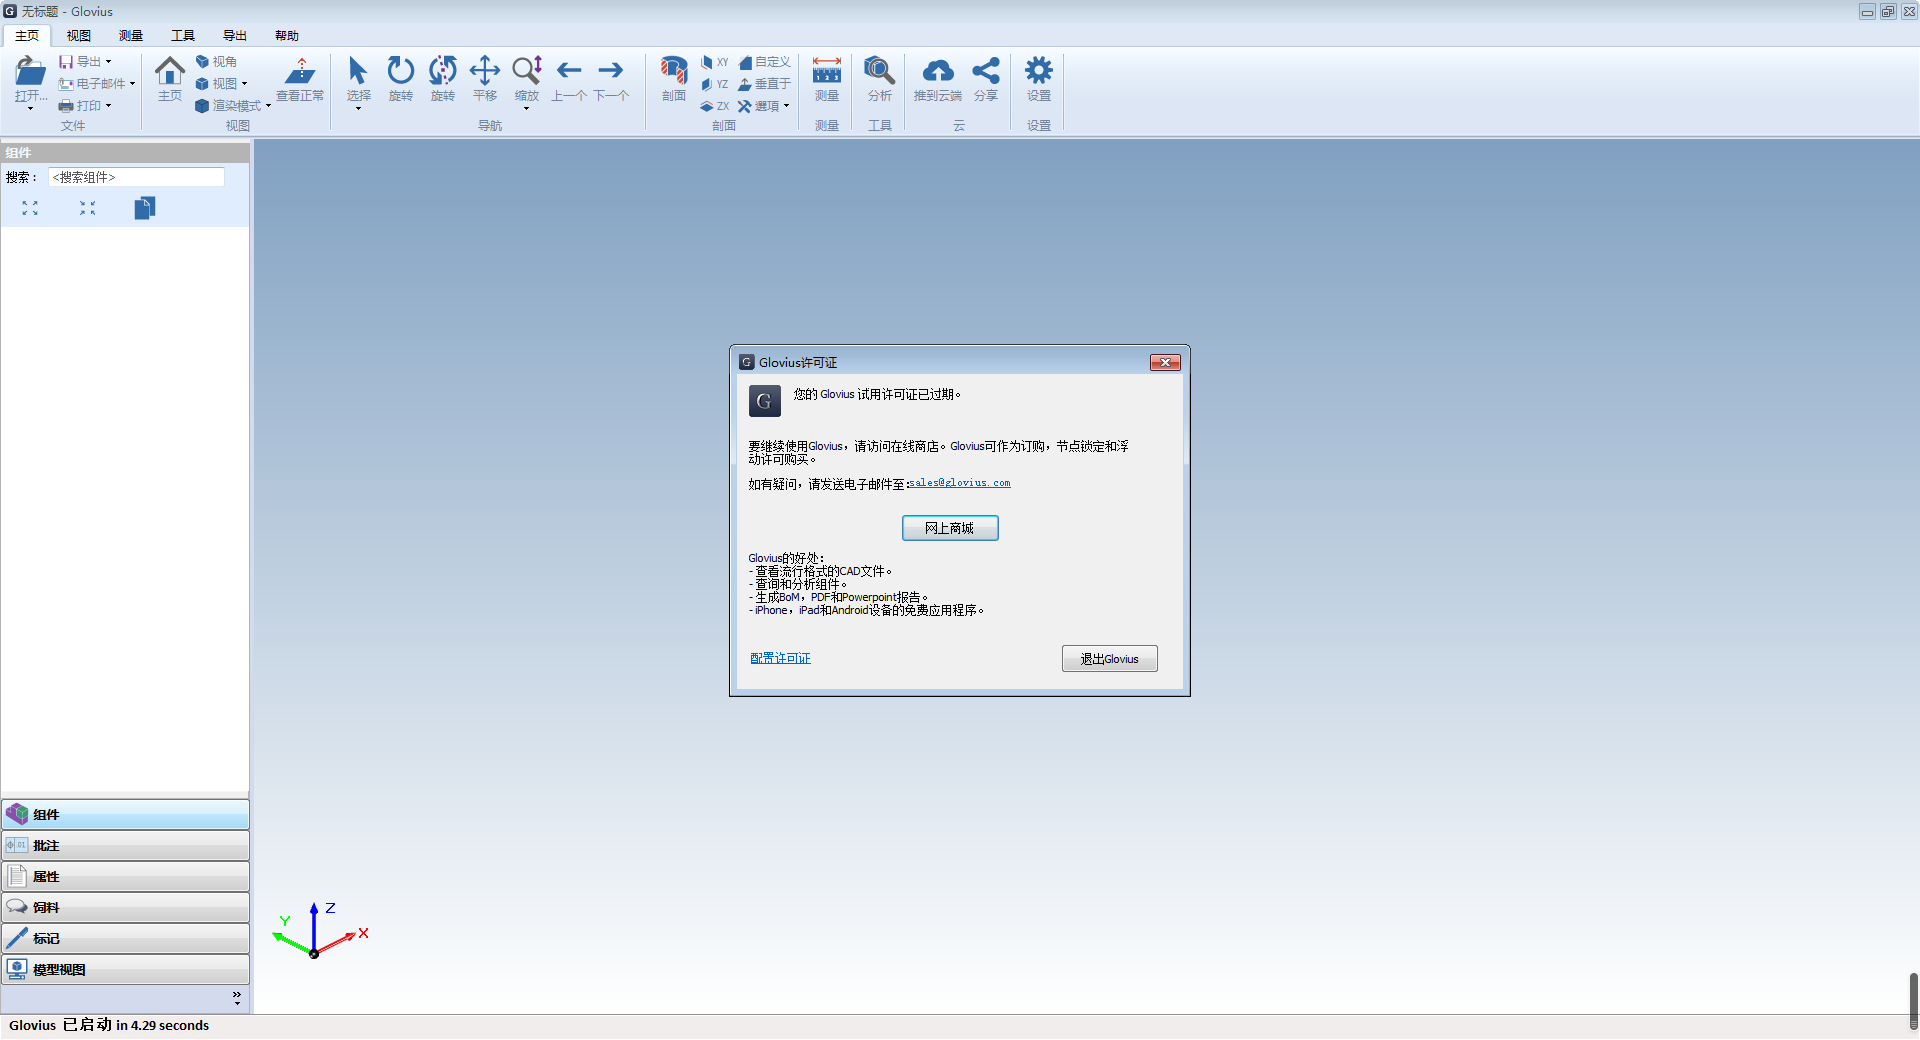Expand the 视图 view dropdown in ribbon
The height and width of the screenshot is (1040, 1920).
tap(244, 84)
